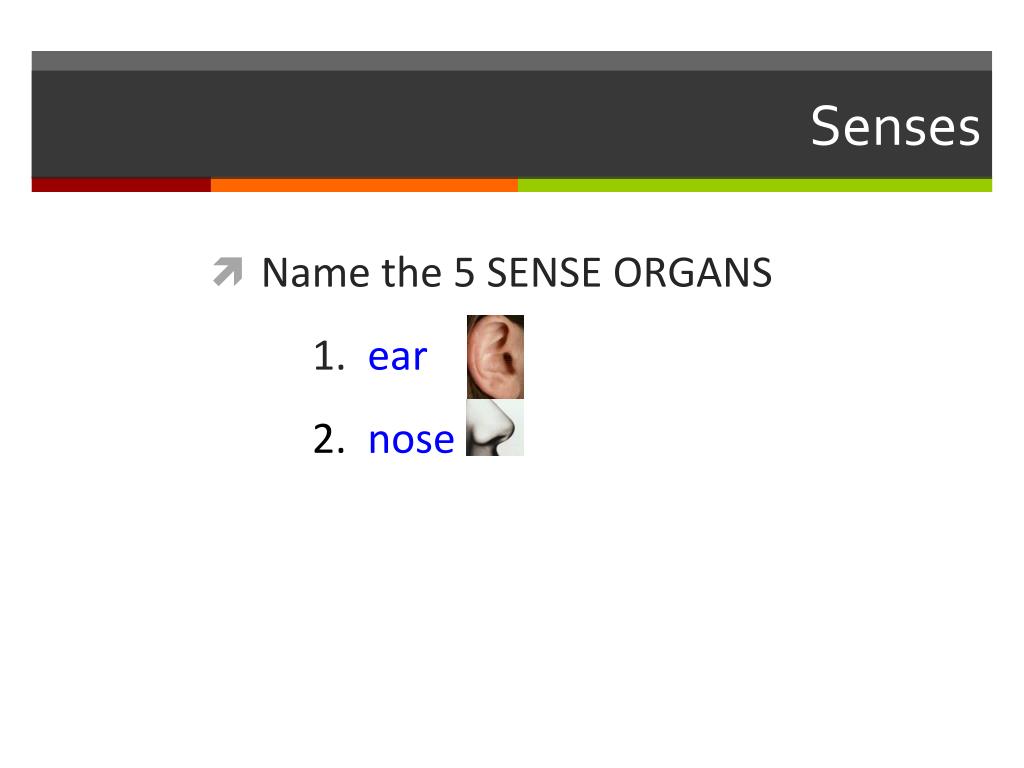Click the blue word "ear"
1024x768 pixels.
click(x=397, y=357)
